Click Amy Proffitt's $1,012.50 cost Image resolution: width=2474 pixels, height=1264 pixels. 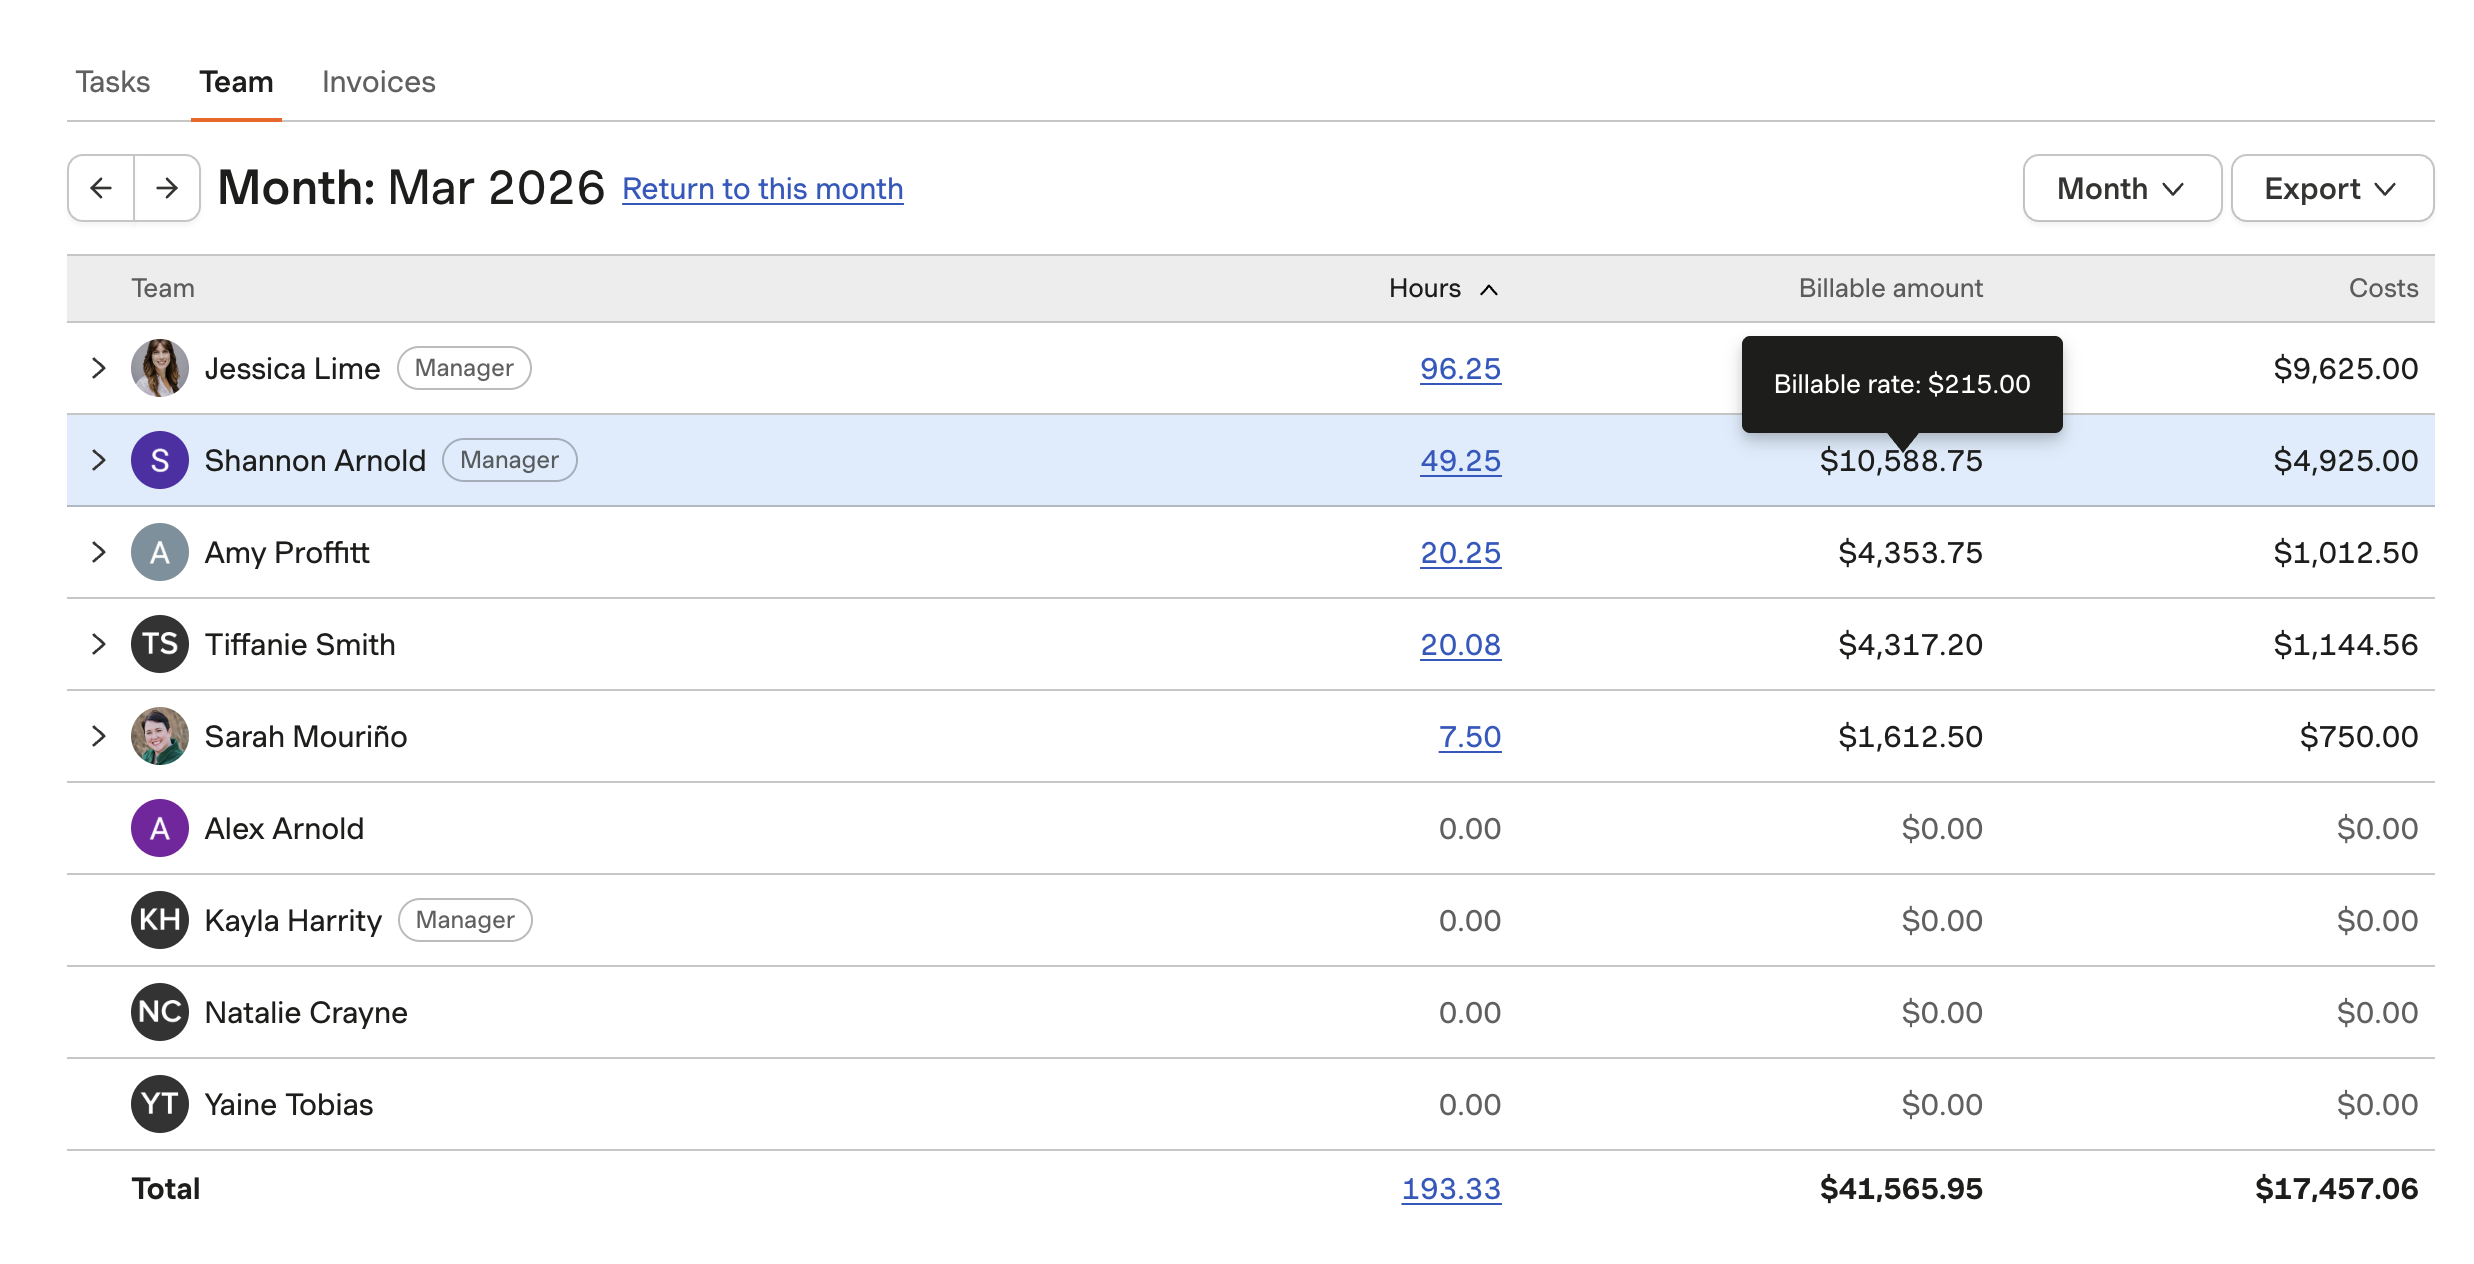pyautogui.click(x=2346, y=553)
